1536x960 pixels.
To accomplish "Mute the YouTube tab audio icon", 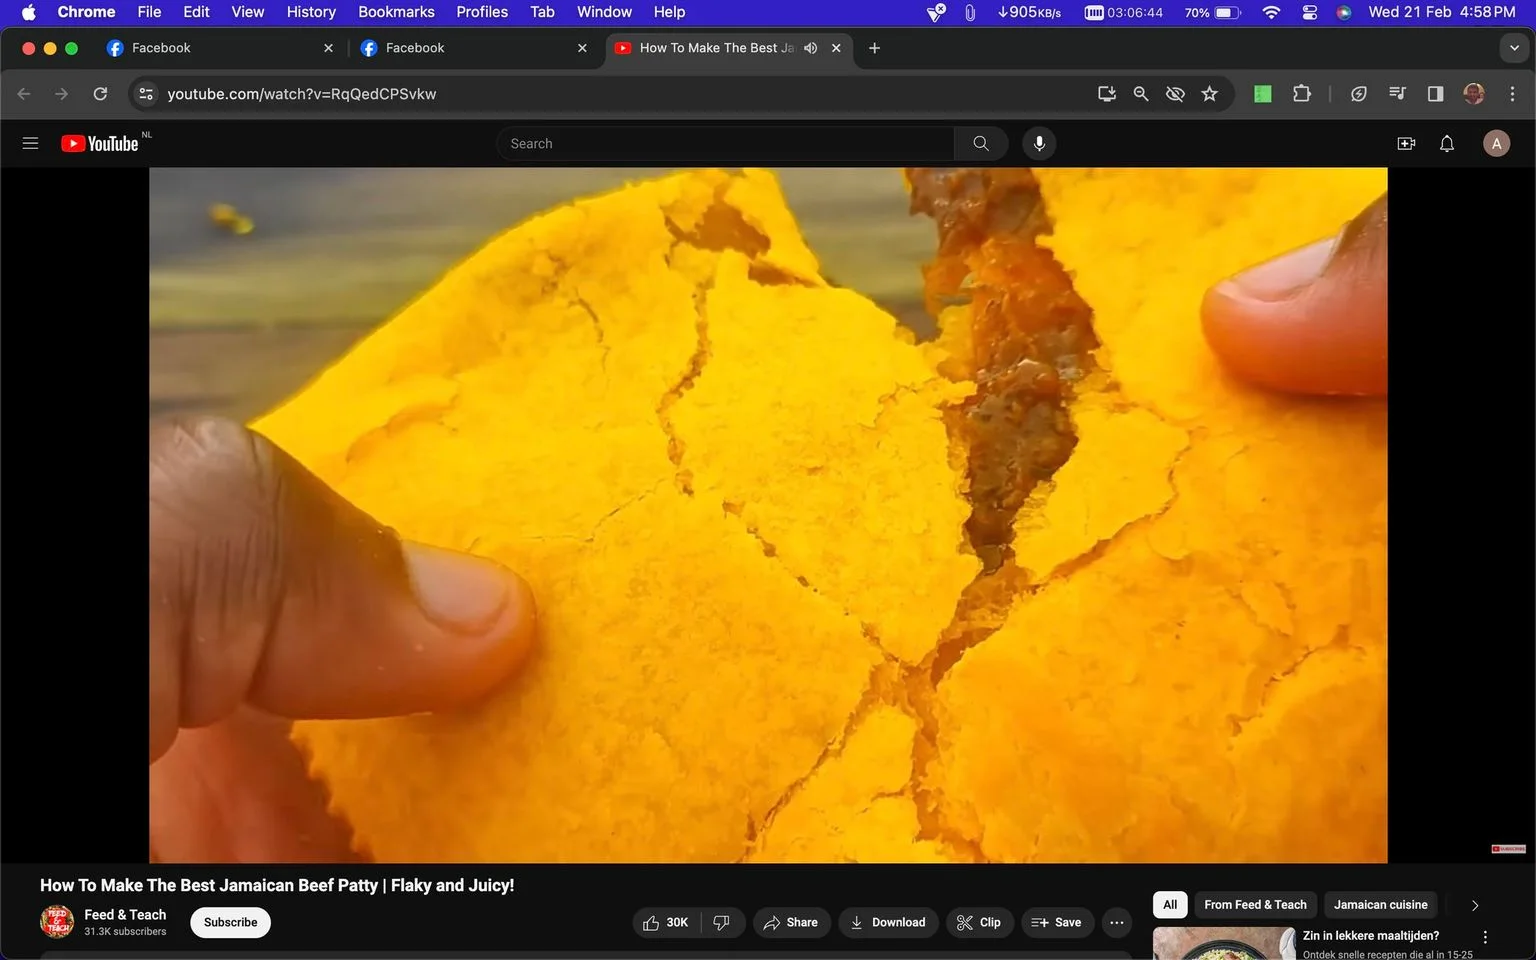I will pyautogui.click(x=811, y=48).
